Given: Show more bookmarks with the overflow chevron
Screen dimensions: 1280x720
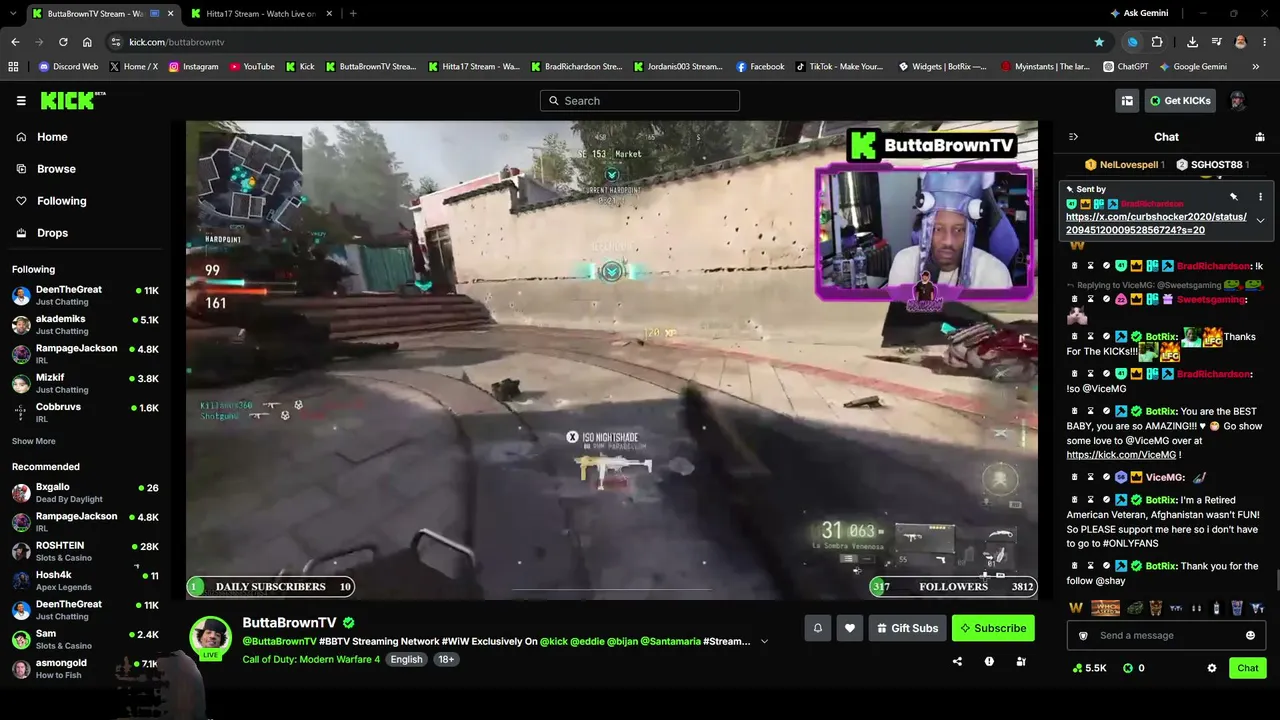Looking at the screenshot, I should pos(1256,67).
